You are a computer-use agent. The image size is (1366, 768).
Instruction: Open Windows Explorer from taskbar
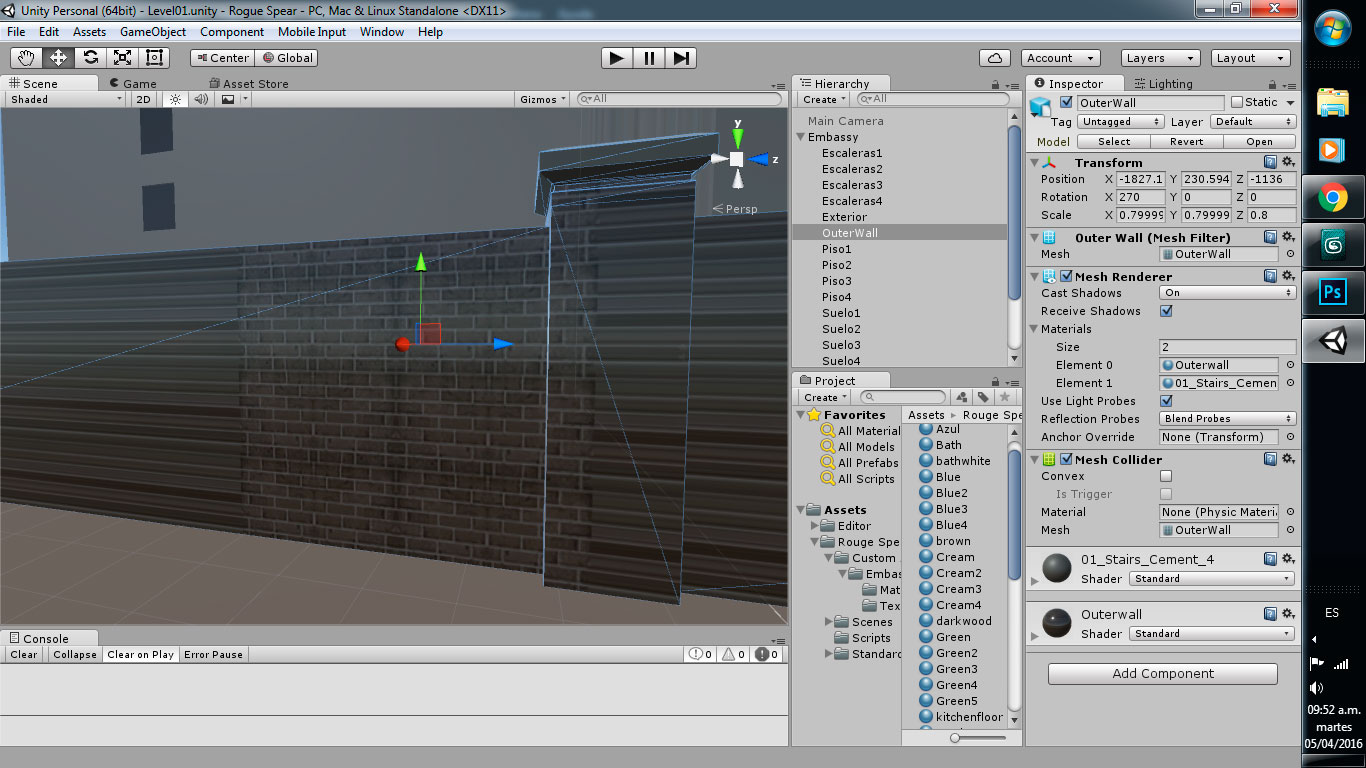pyautogui.click(x=1332, y=104)
